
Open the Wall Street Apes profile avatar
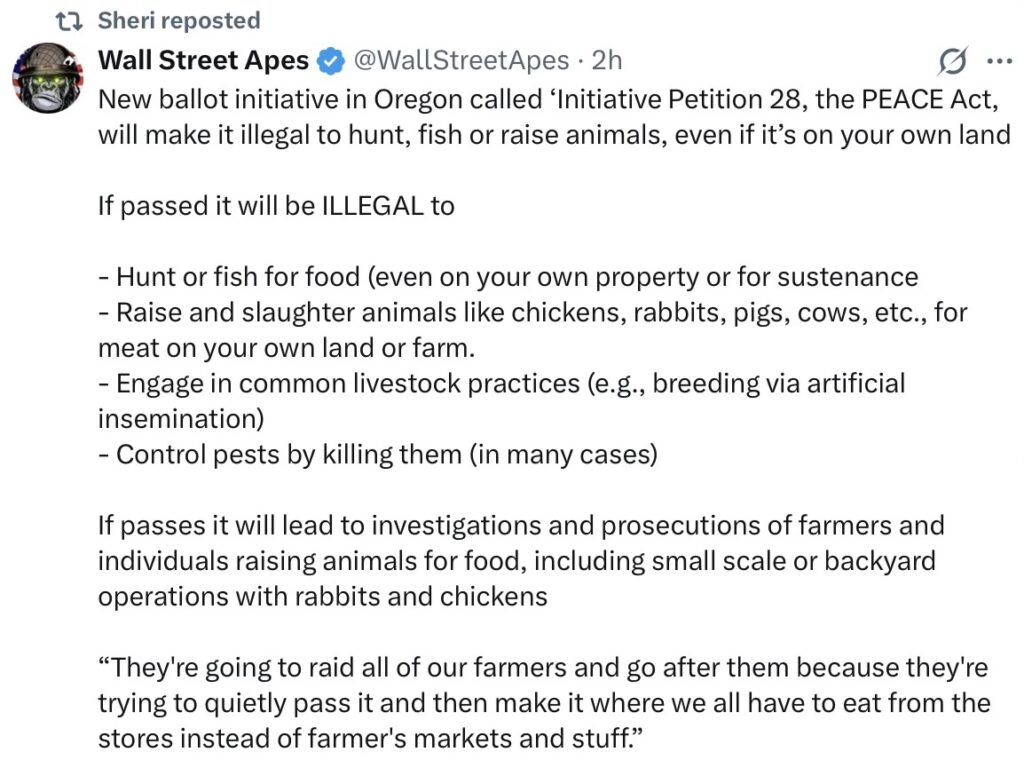coord(47,77)
